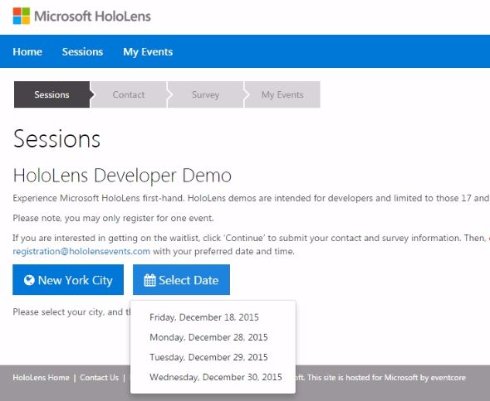Choose Tuesday, December 29, 2015
The width and height of the screenshot is (490, 401).
point(209,357)
